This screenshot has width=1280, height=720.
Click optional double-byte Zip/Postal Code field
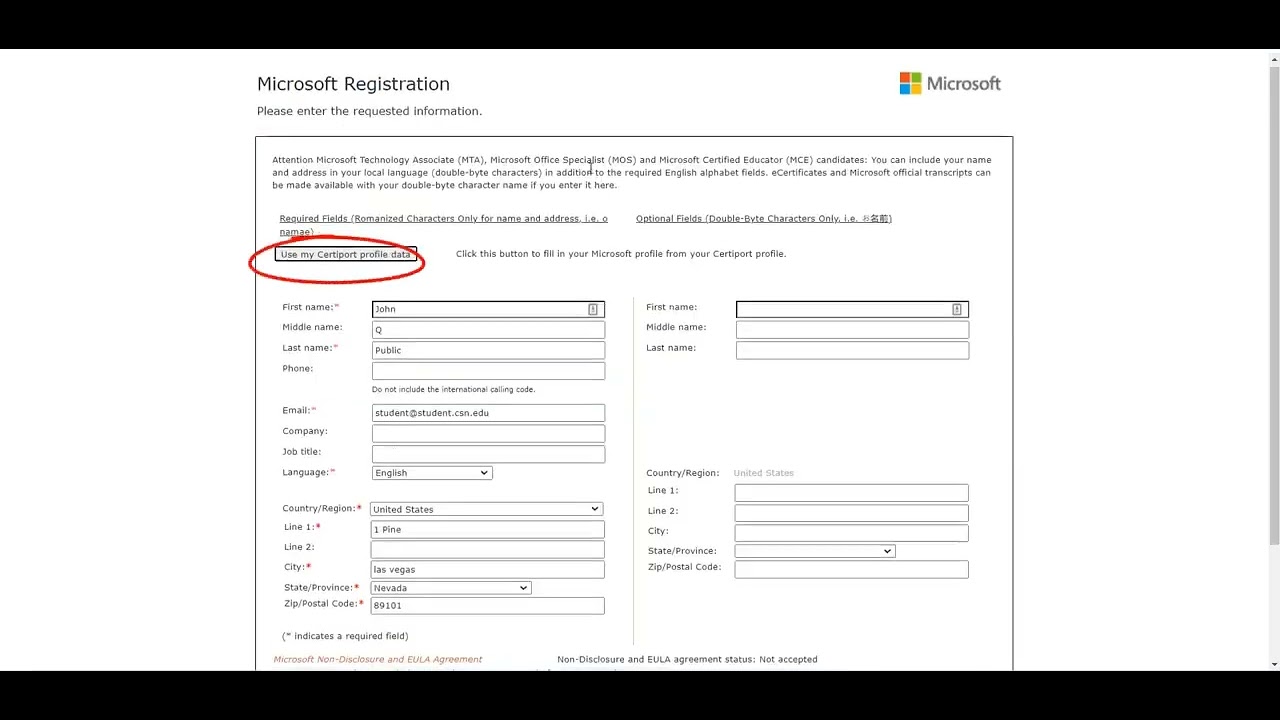tap(852, 569)
